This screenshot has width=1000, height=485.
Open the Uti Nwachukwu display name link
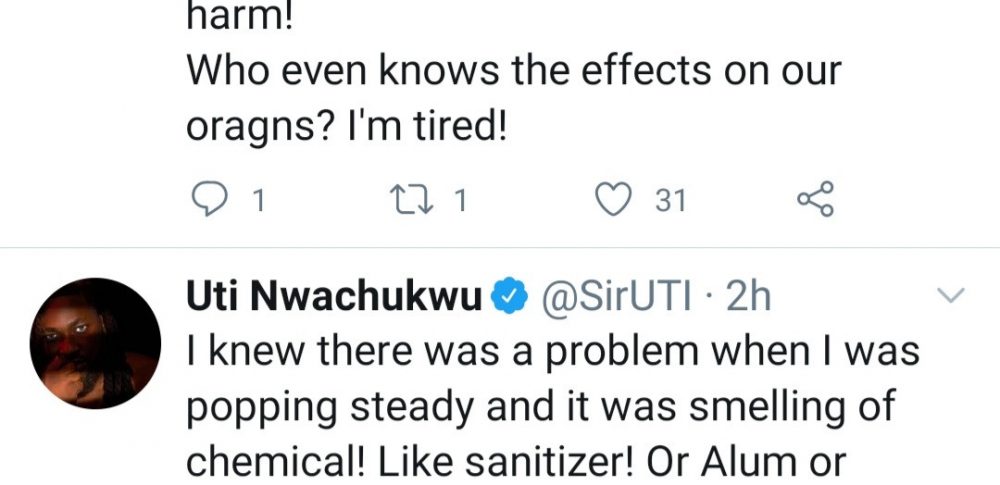[x=335, y=296]
